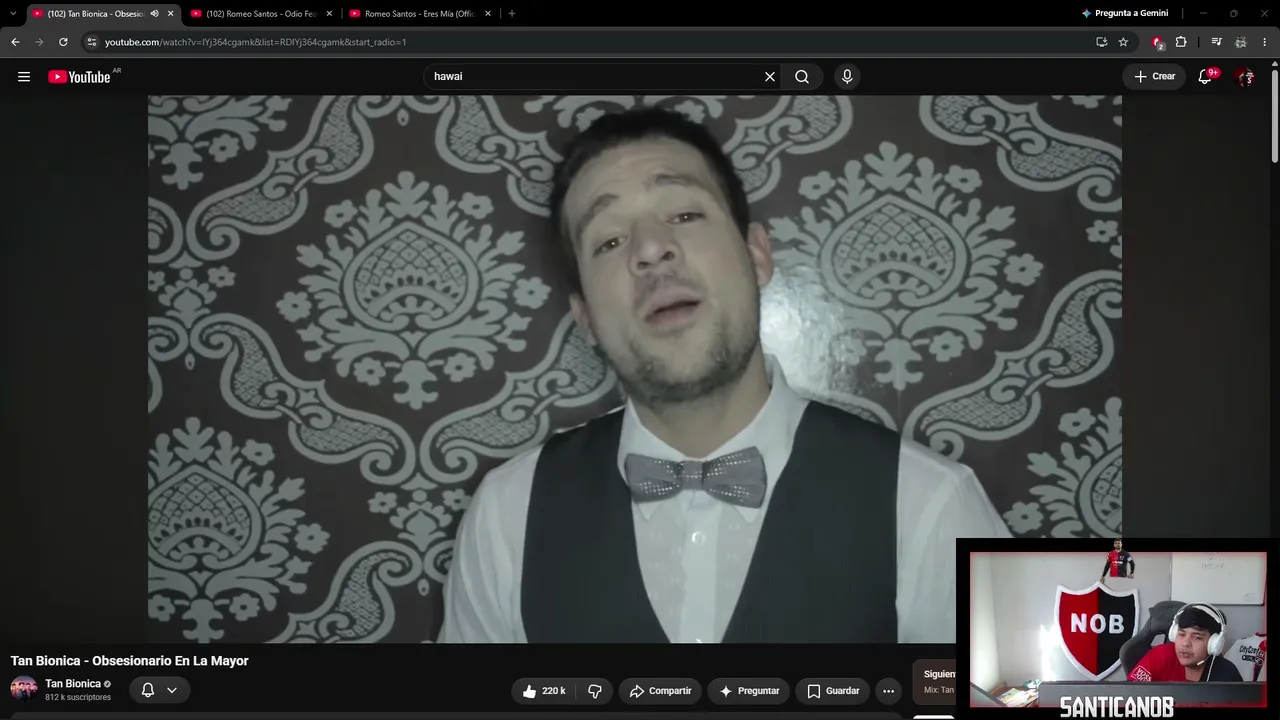Viewport: 1280px width, 720px height.
Task: Save the video with Guardar
Action: (x=833, y=691)
